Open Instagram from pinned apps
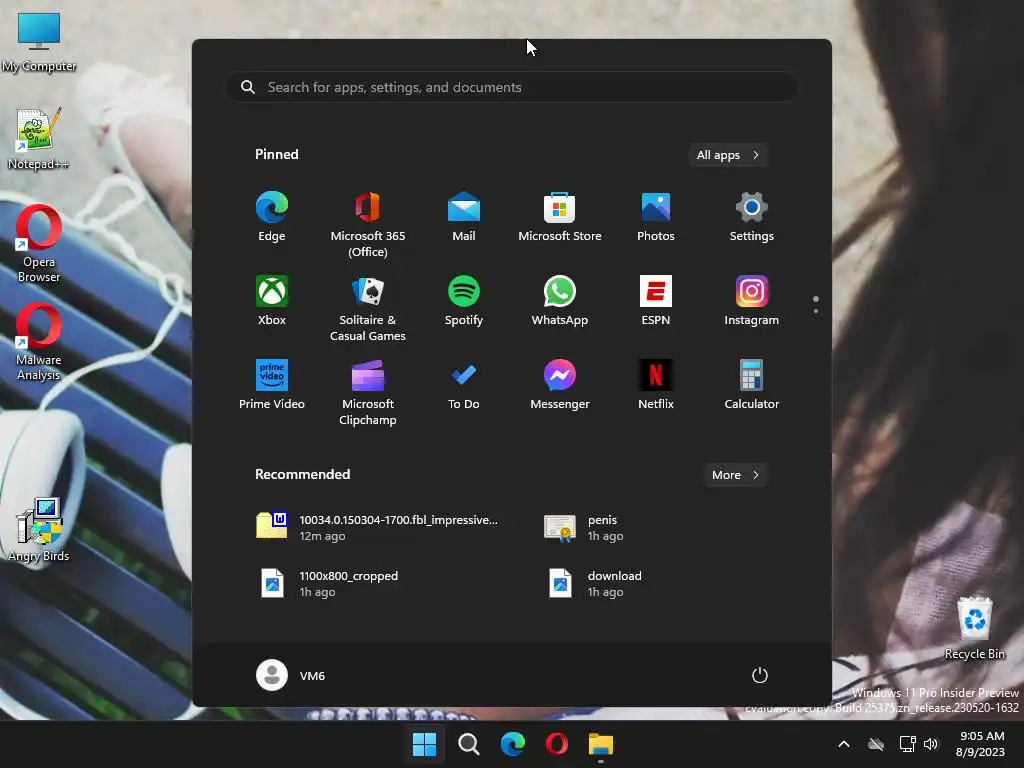This screenshot has width=1024, height=768. coord(752,301)
